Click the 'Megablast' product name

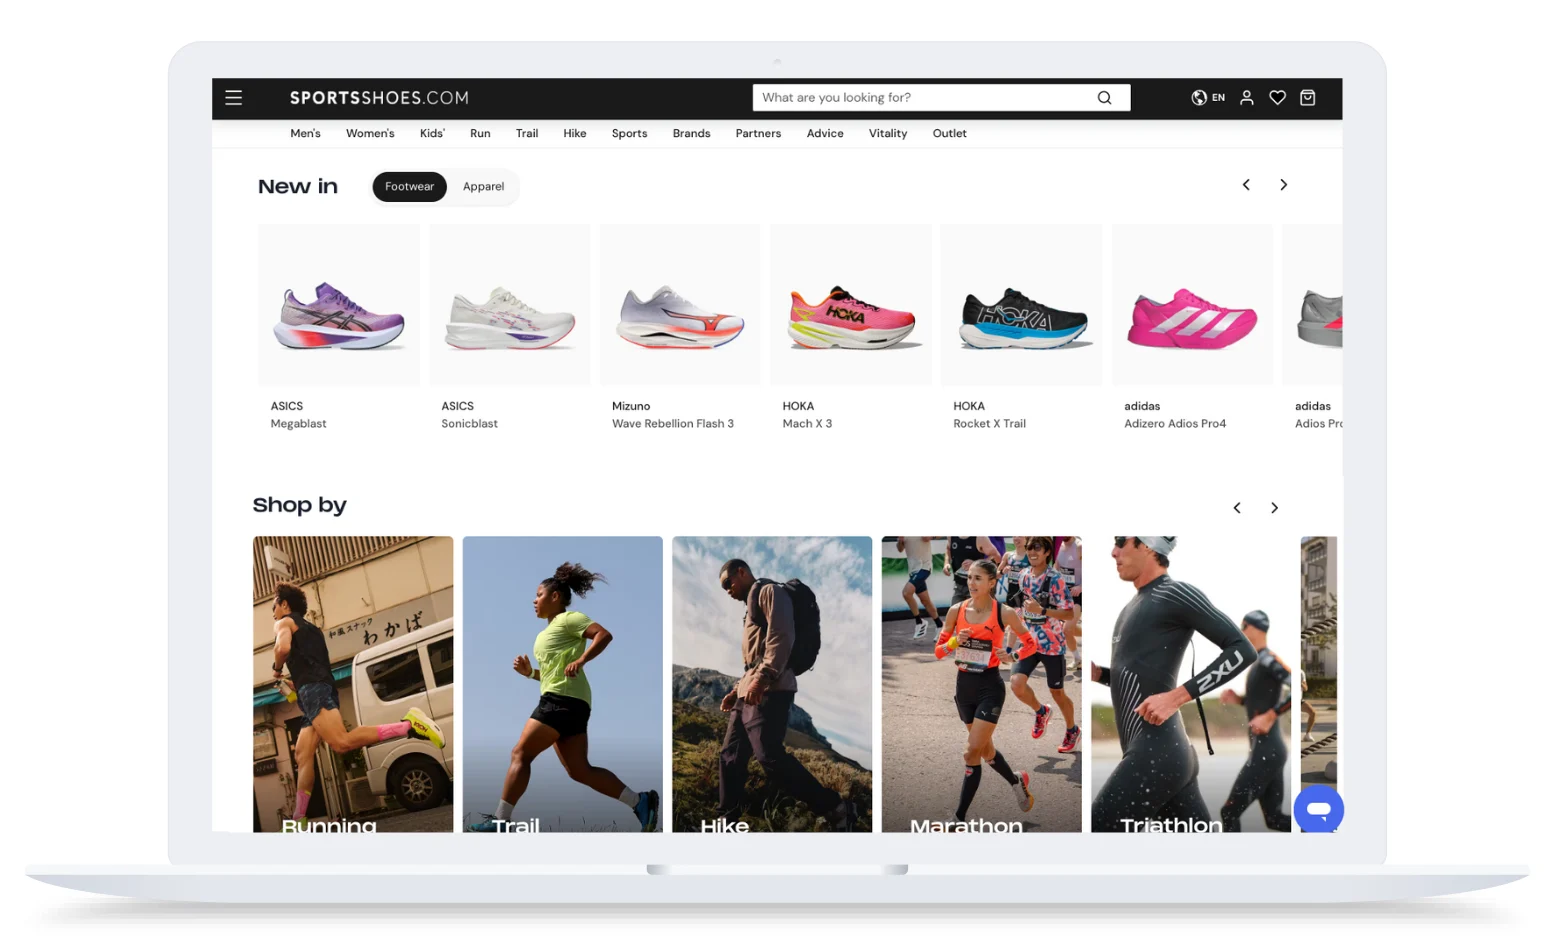click(298, 424)
